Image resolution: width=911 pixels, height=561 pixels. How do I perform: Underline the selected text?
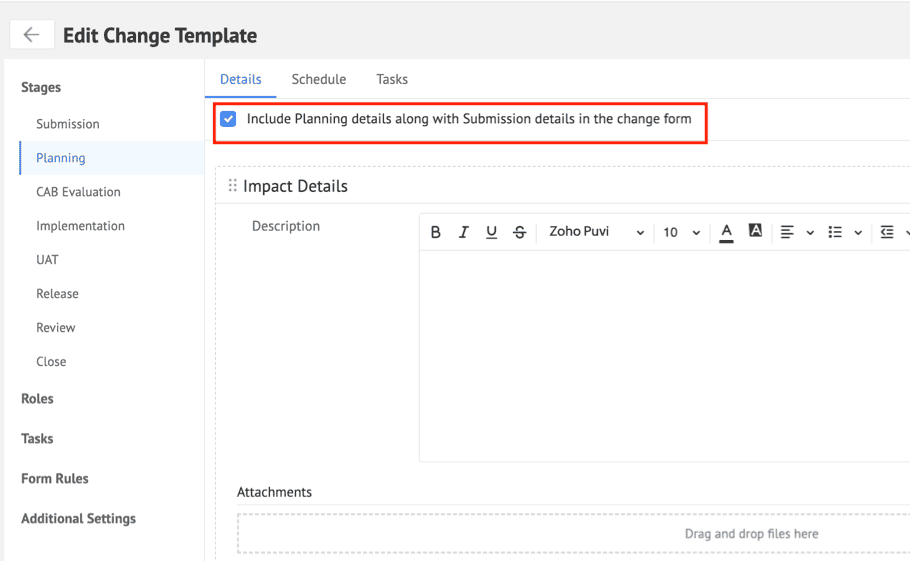[491, 232]
